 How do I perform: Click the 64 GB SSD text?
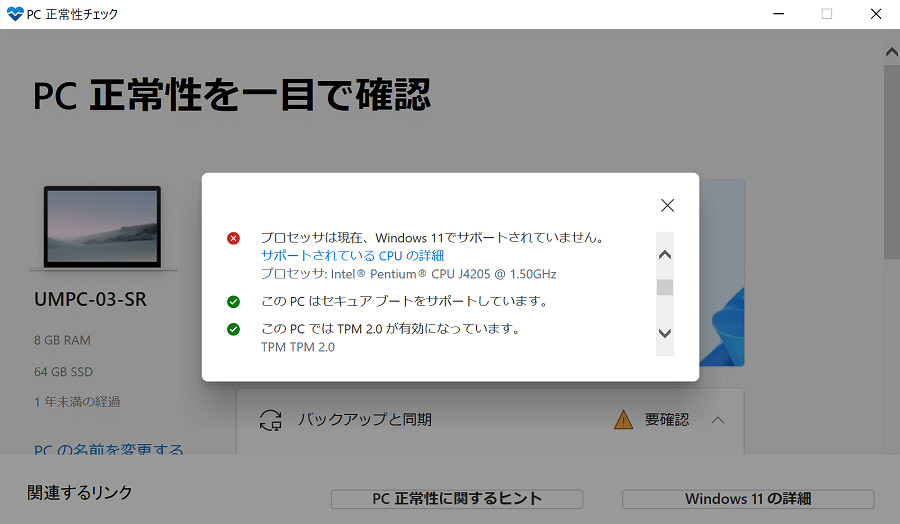[x=63, y=372]
